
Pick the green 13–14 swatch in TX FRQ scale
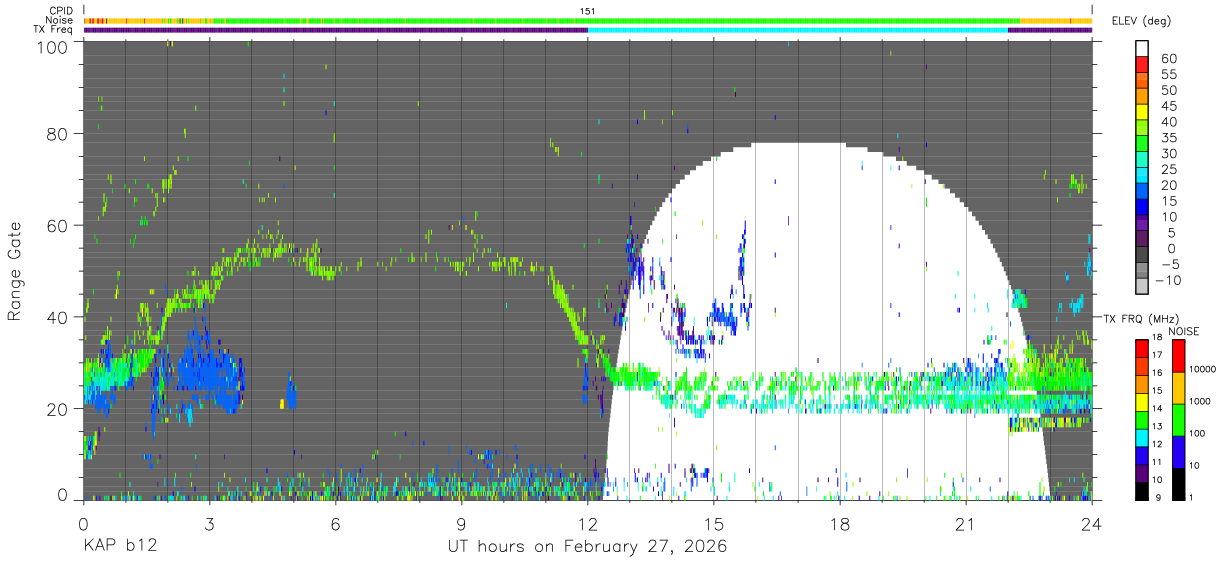(1142, 418)
